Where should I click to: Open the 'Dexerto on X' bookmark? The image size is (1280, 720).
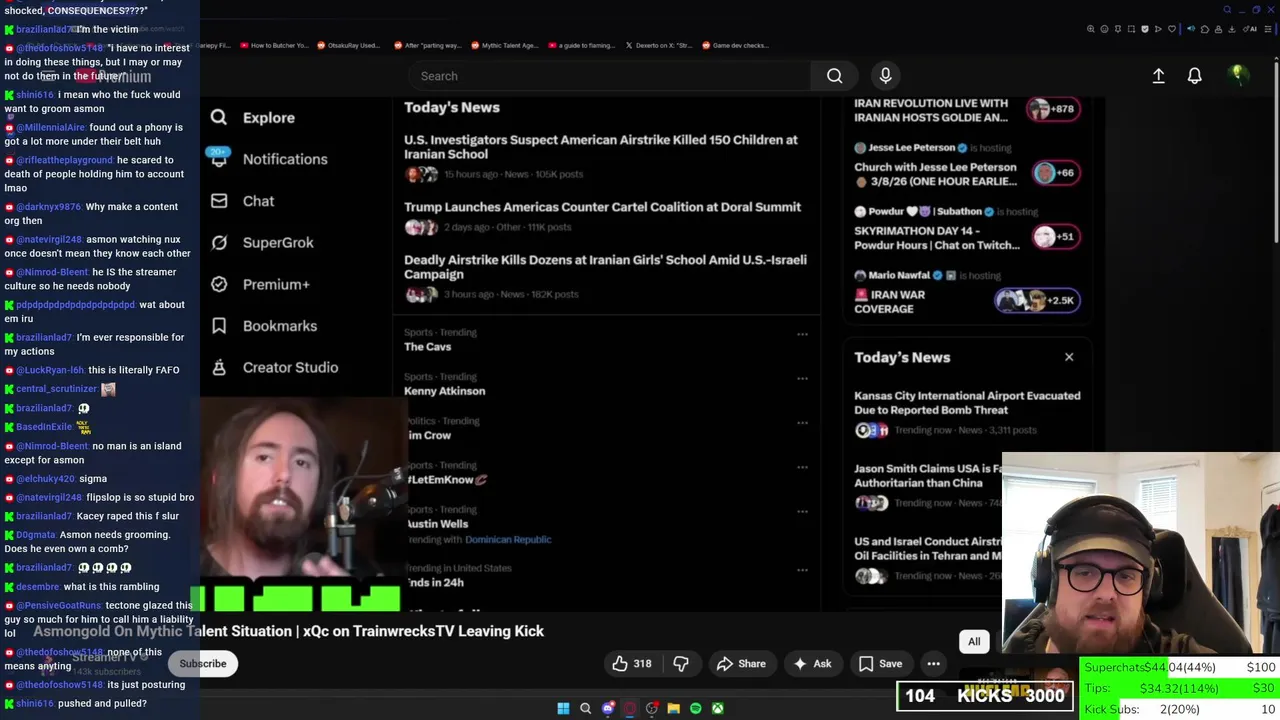coord(658,45)
